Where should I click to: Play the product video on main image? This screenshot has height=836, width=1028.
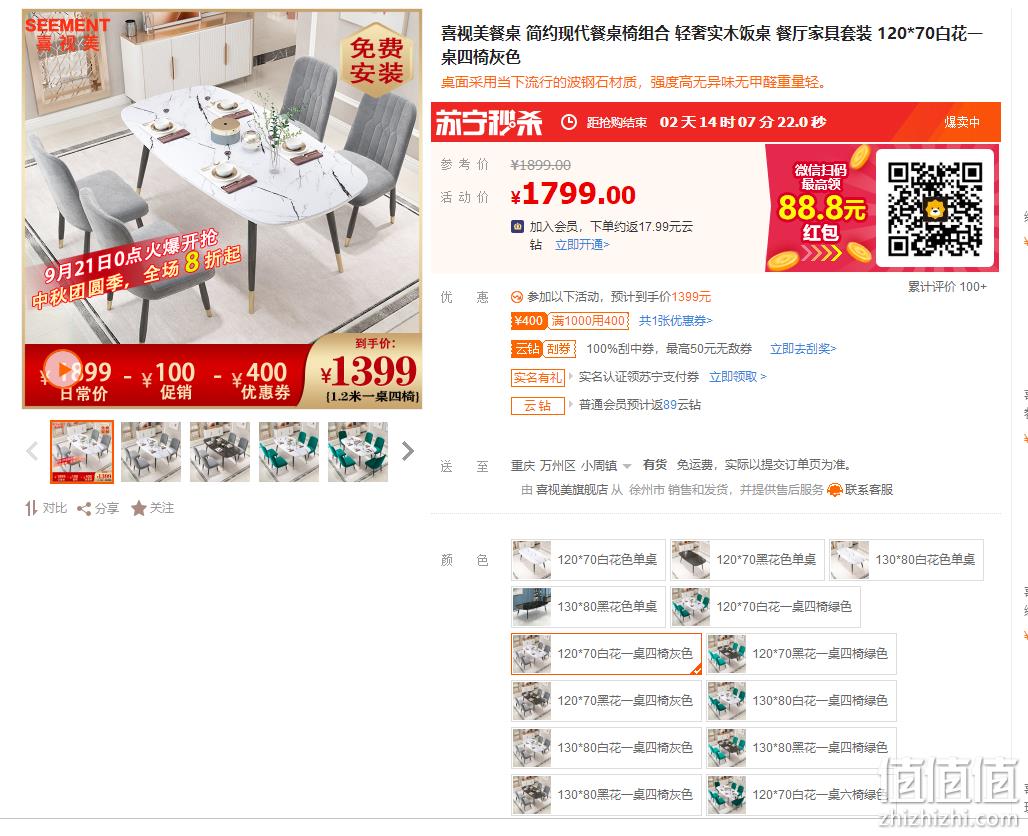(x=63, y=370)
